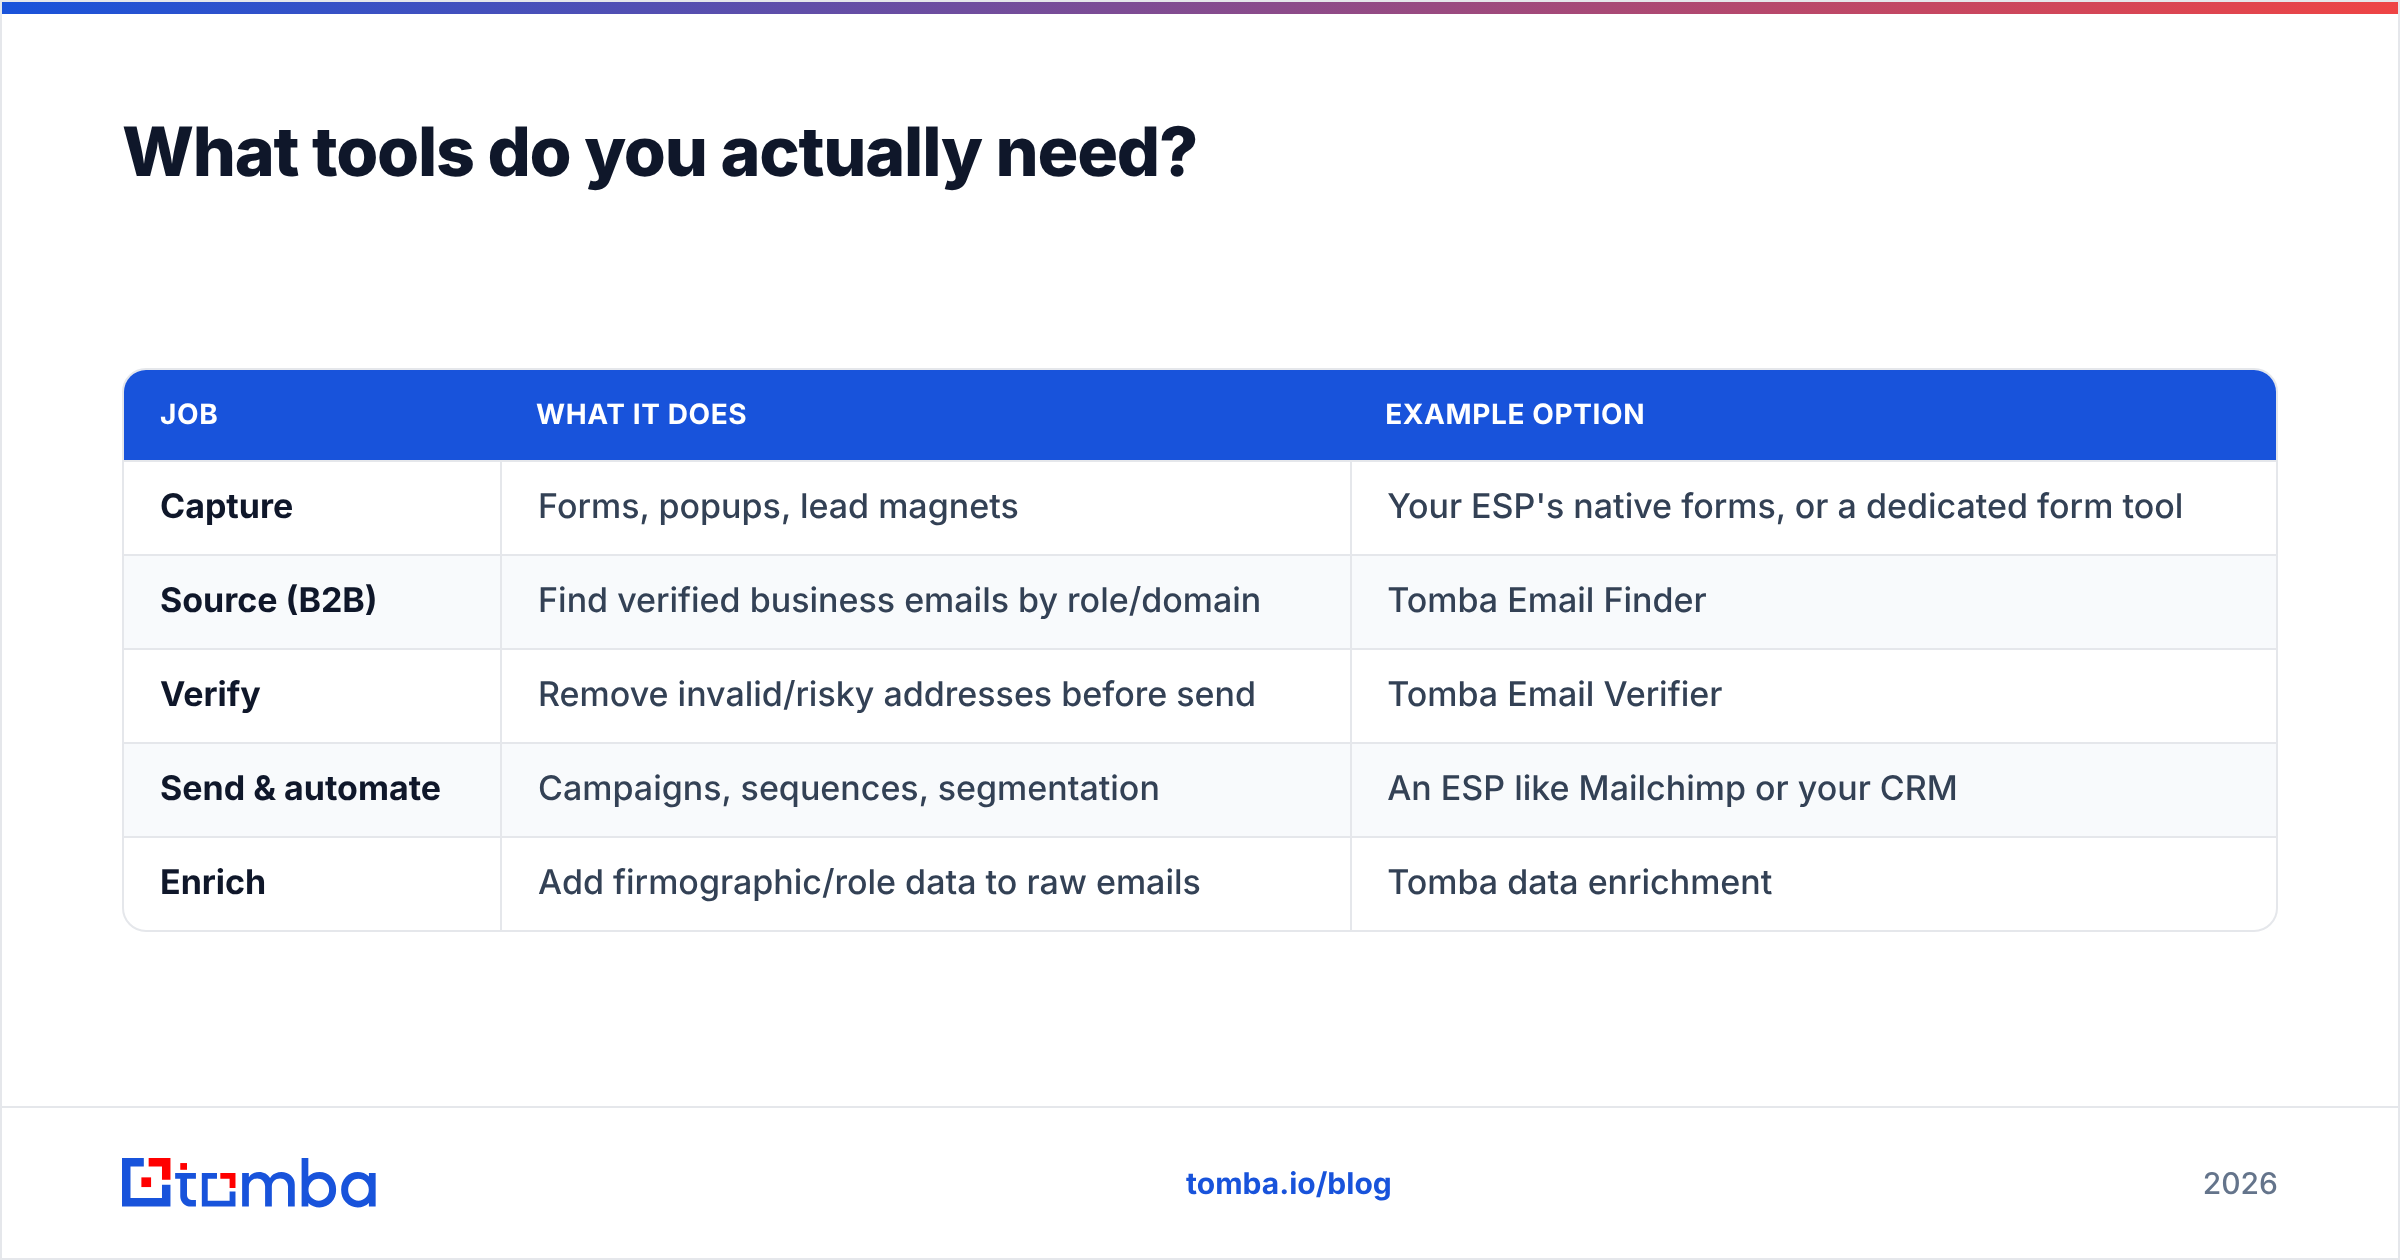Image resolution: width=2400 pixels, height=1260 pixels.
Task: Select the "Source (B2B)" row label
Action: [268, 600]
